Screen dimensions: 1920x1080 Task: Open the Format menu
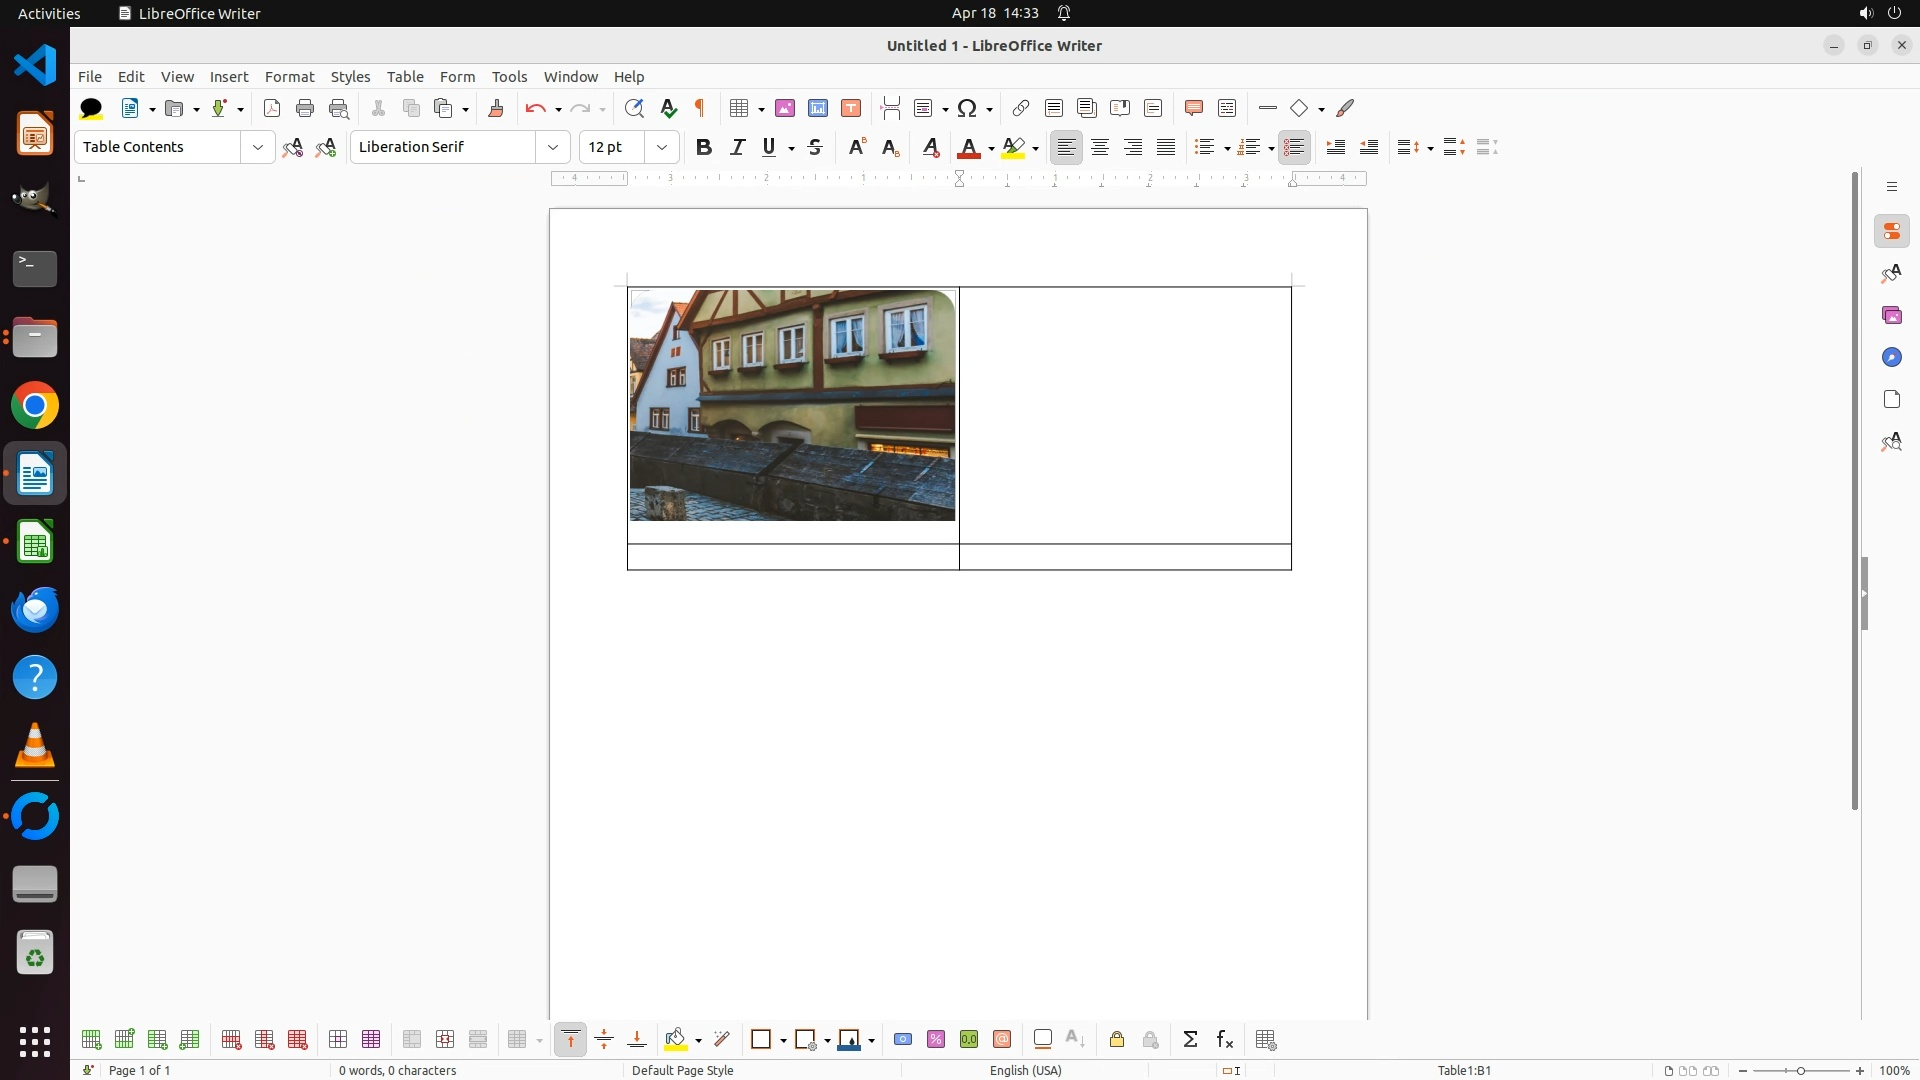click(289, 77)
